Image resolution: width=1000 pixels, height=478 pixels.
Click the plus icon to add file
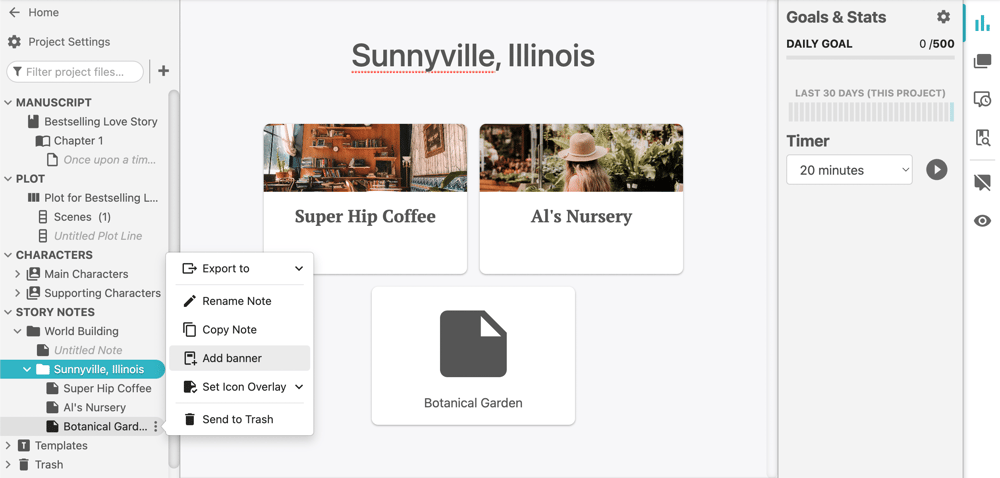[x=163, y=71]
